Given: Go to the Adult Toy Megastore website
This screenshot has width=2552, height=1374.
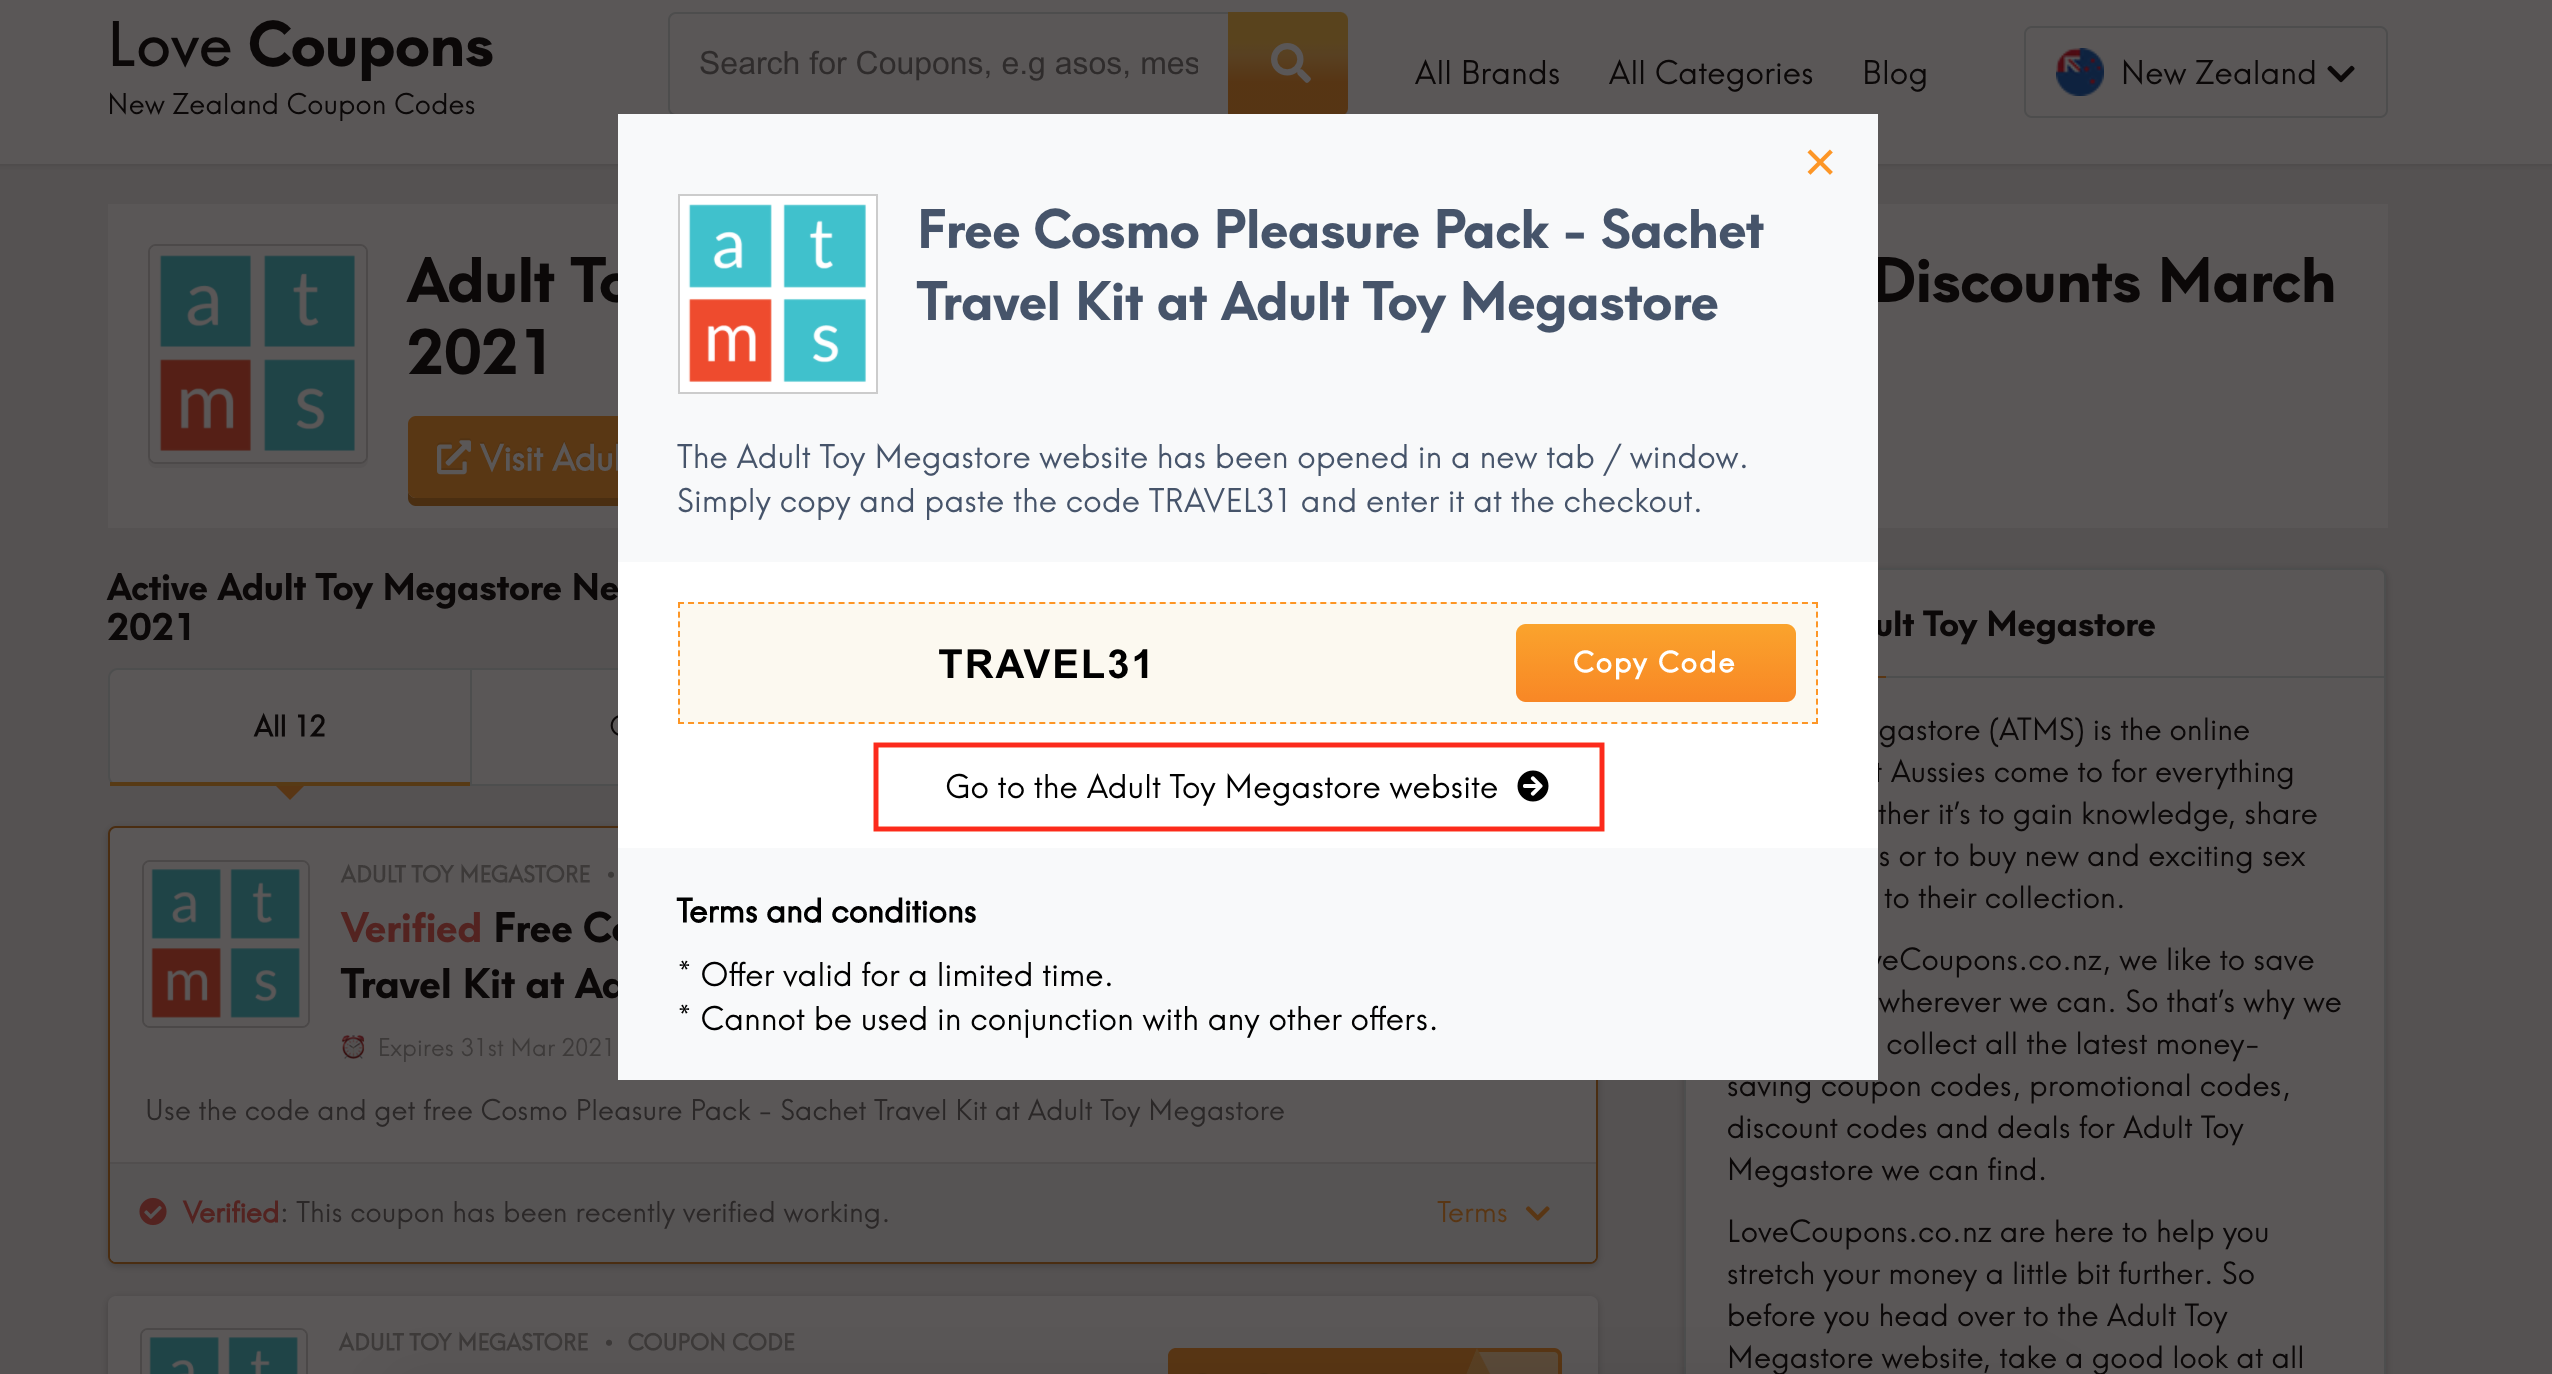Looking at the screenshot, I should (1238, 786).
